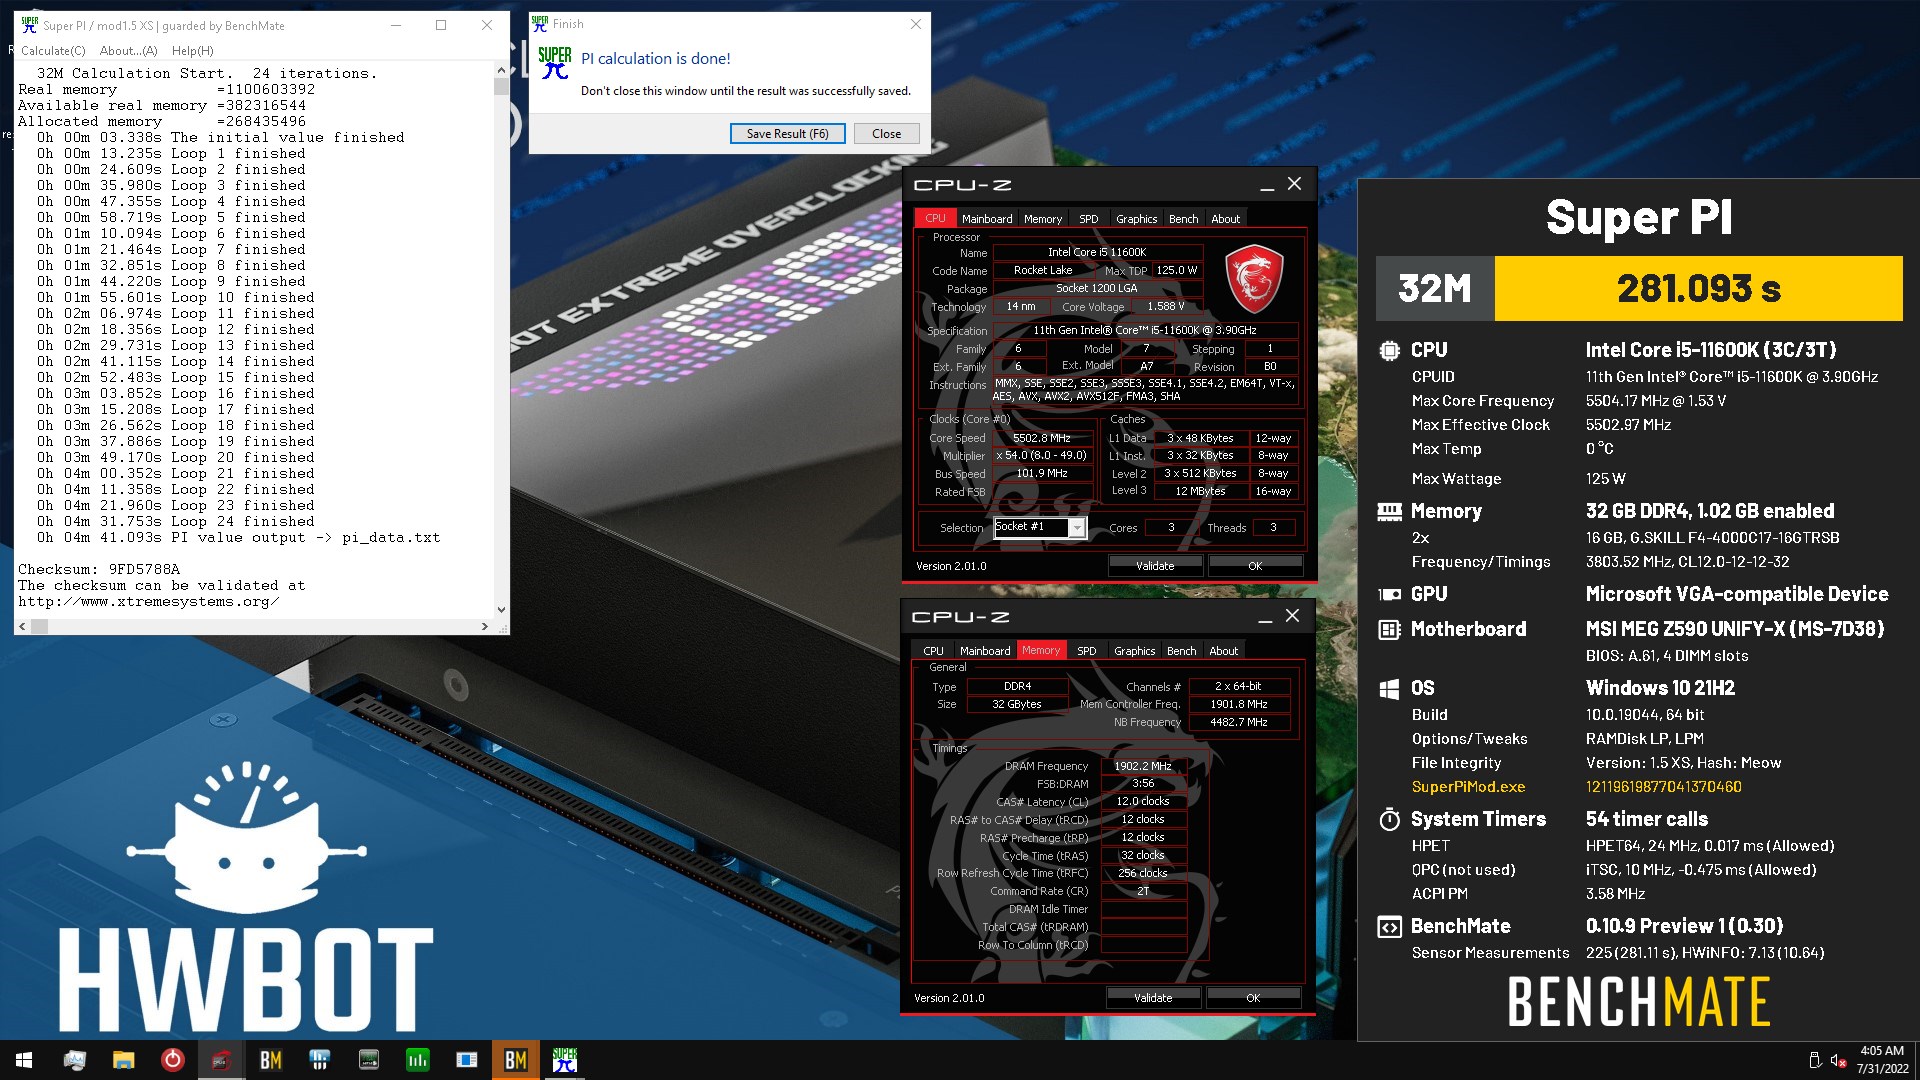Click the Super PI title bar icon
Image resolution: width=1920 pixels, height=1080 pixels.
[x=29, y=25]
